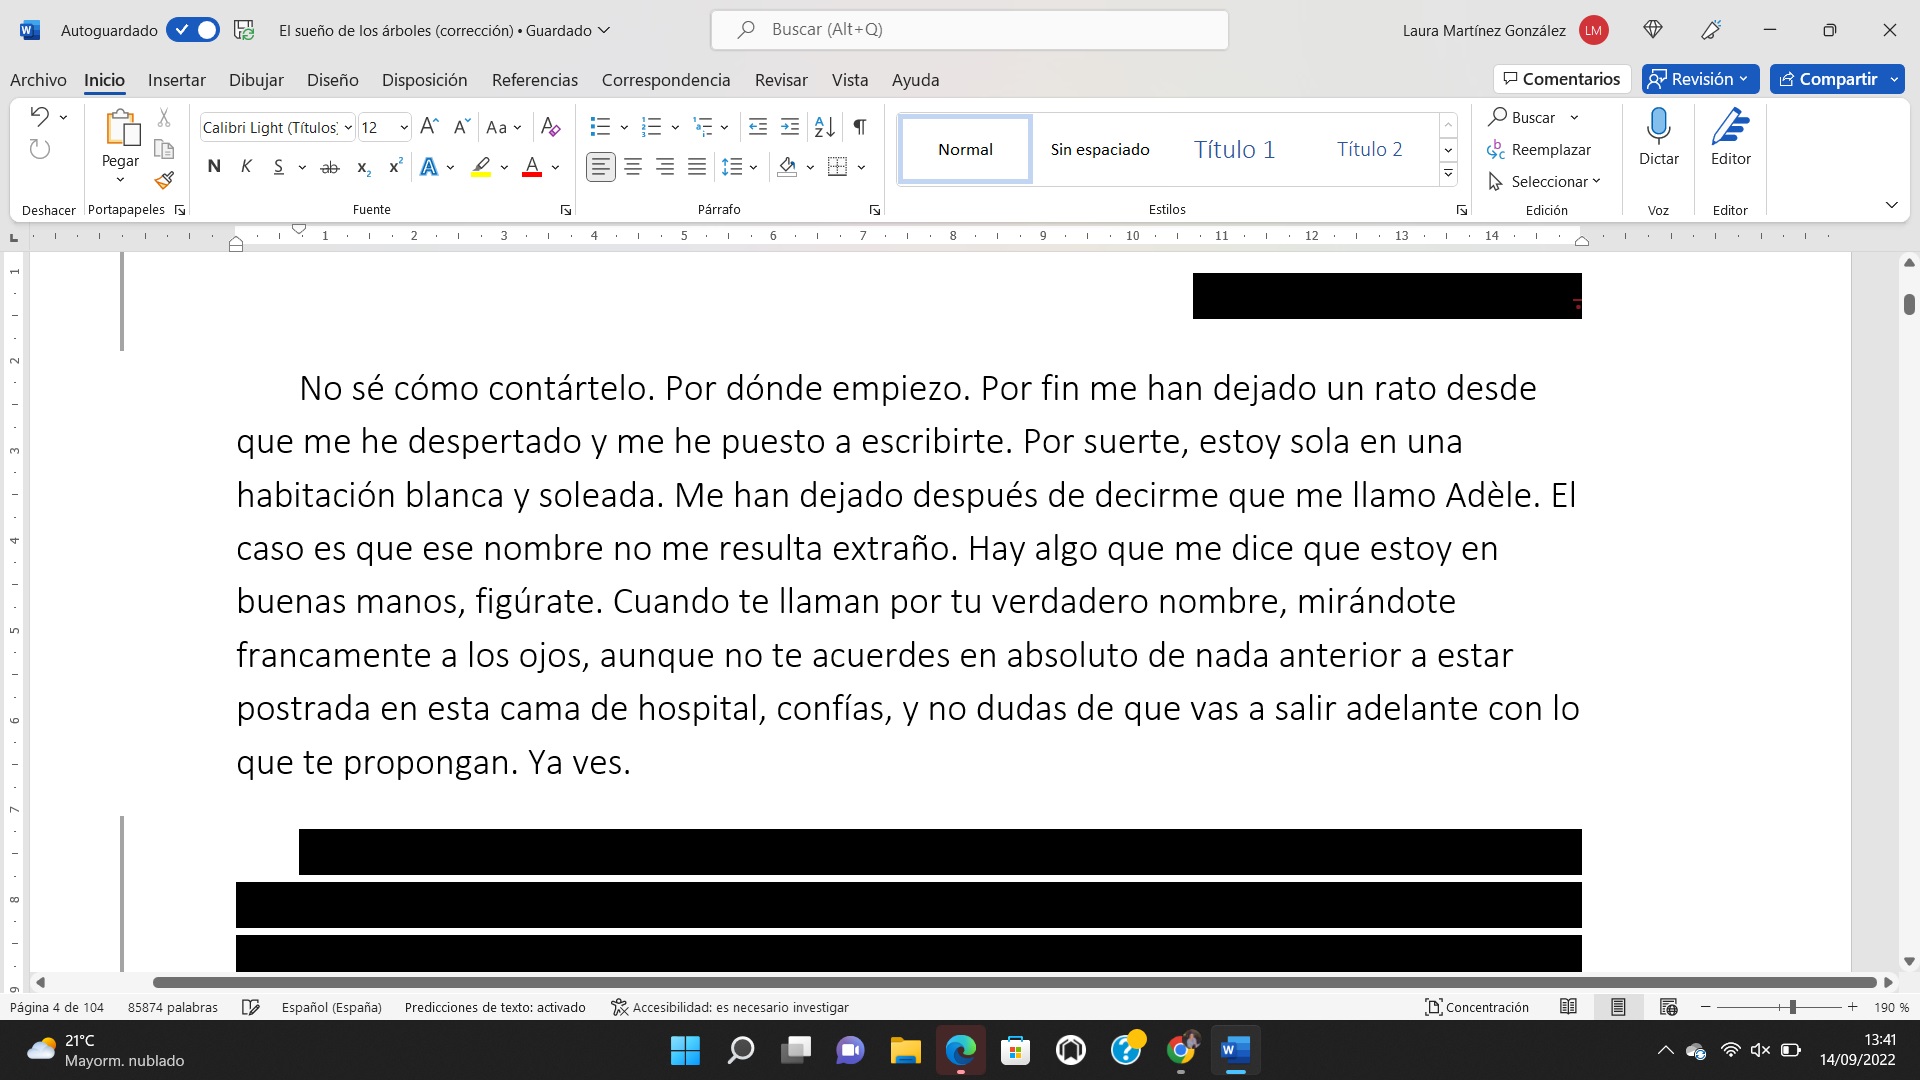Screen dimensions: 1920x1080
Task: Click the Comentarios button
Action: (1561, 79)
